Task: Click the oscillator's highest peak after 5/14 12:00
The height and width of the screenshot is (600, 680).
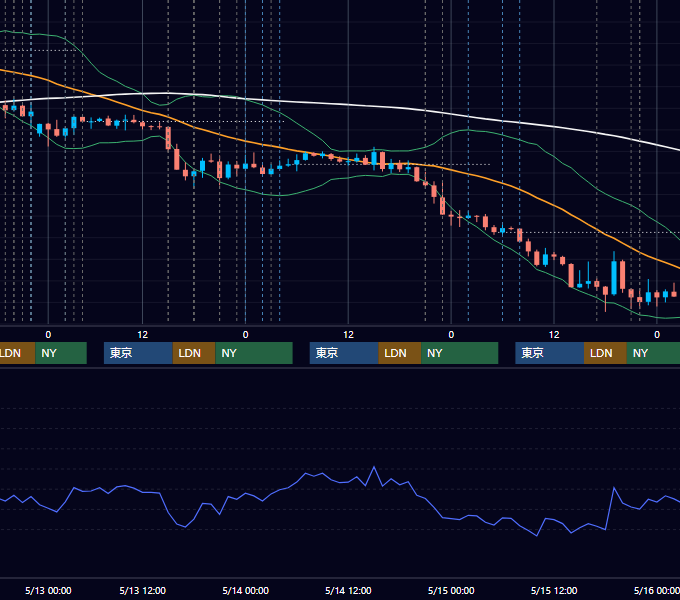Action: pyautogui.click(x=374, y=467)
